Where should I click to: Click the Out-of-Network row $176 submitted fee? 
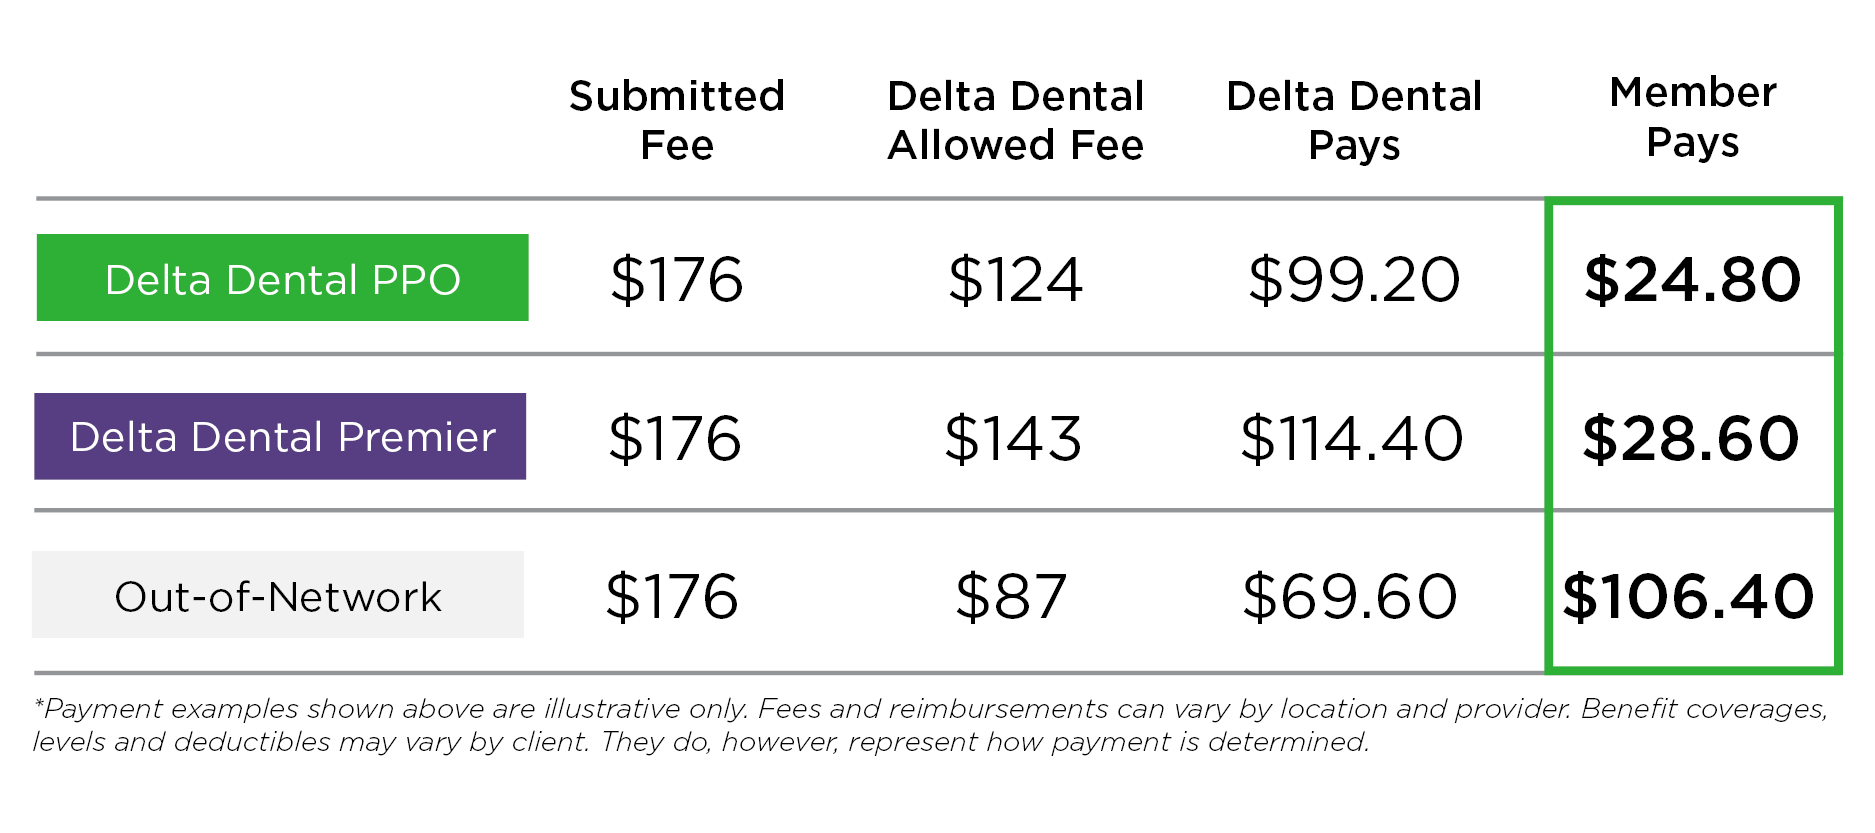[672, 597]
